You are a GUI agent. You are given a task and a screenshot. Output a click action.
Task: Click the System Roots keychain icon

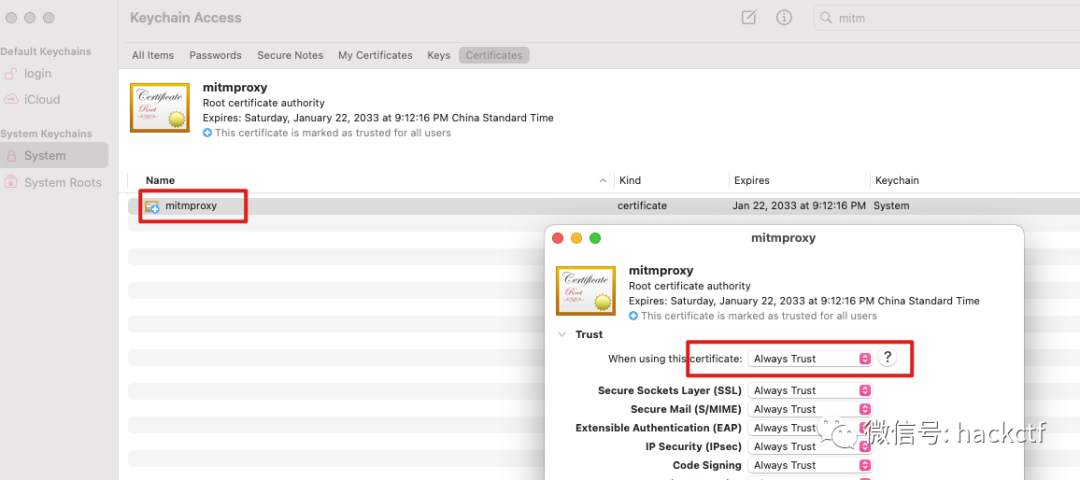[11, 182]
